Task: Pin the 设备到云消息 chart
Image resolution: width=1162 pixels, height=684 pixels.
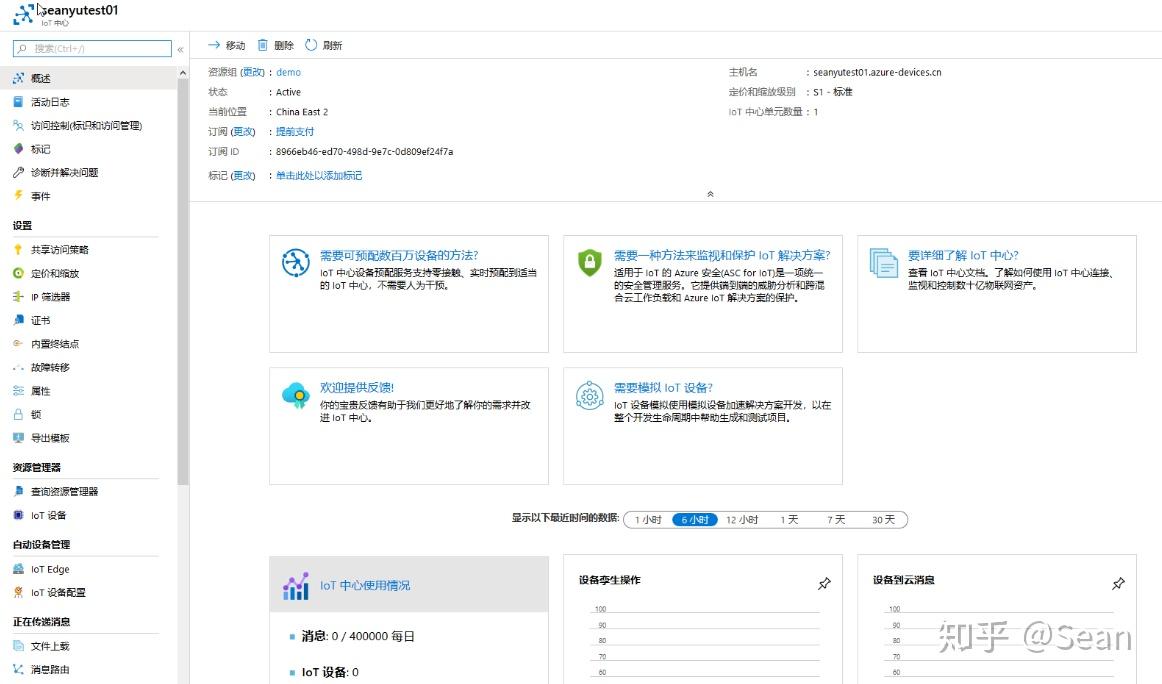Action: [1118, 583]
